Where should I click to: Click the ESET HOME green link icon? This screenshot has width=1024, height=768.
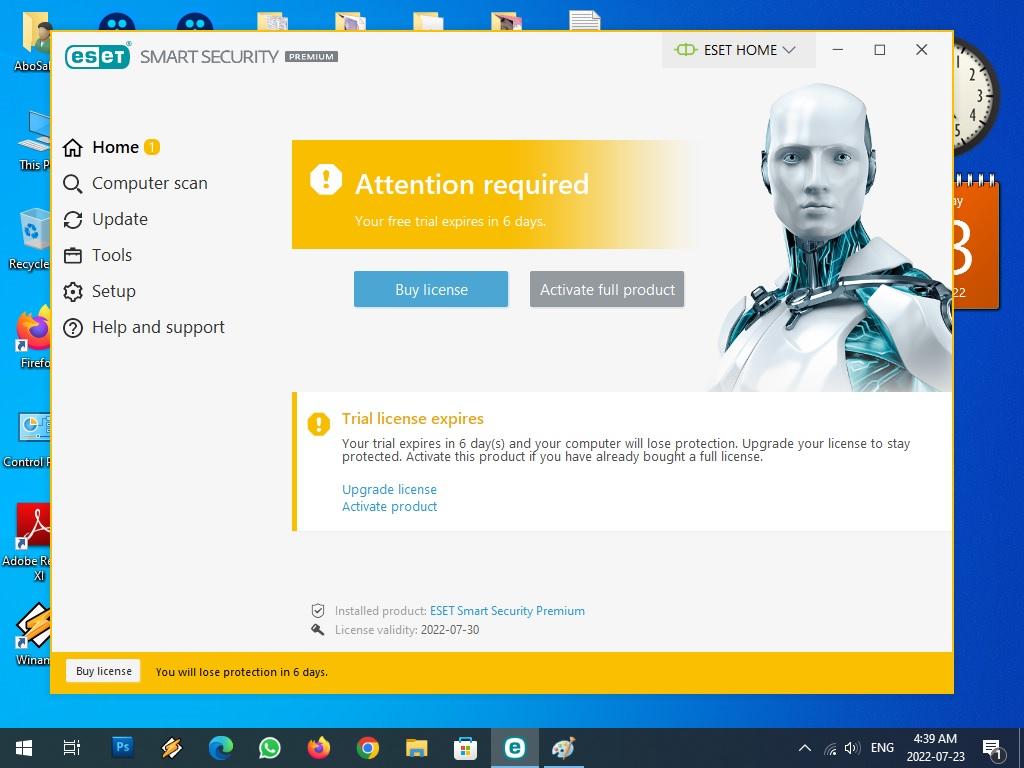coord(686,50)
